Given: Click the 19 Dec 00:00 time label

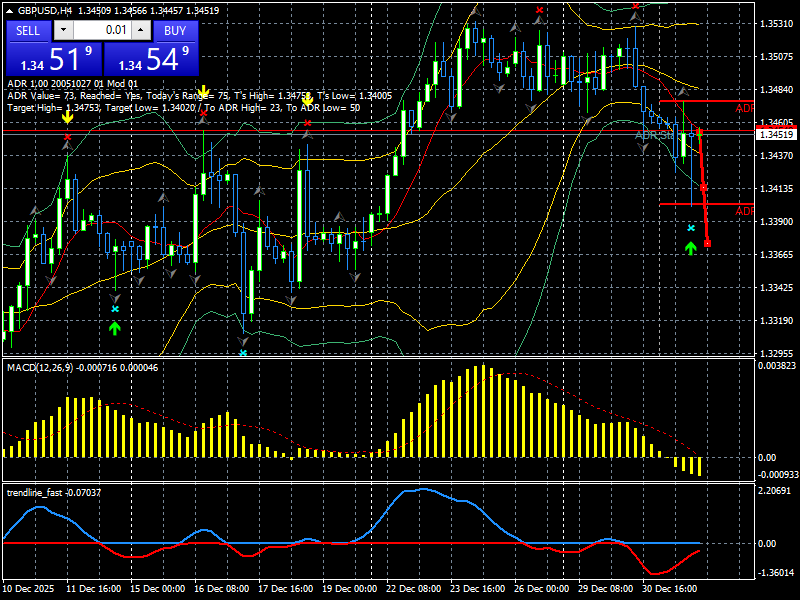Looking at the screenshot, I should (349, 588).
